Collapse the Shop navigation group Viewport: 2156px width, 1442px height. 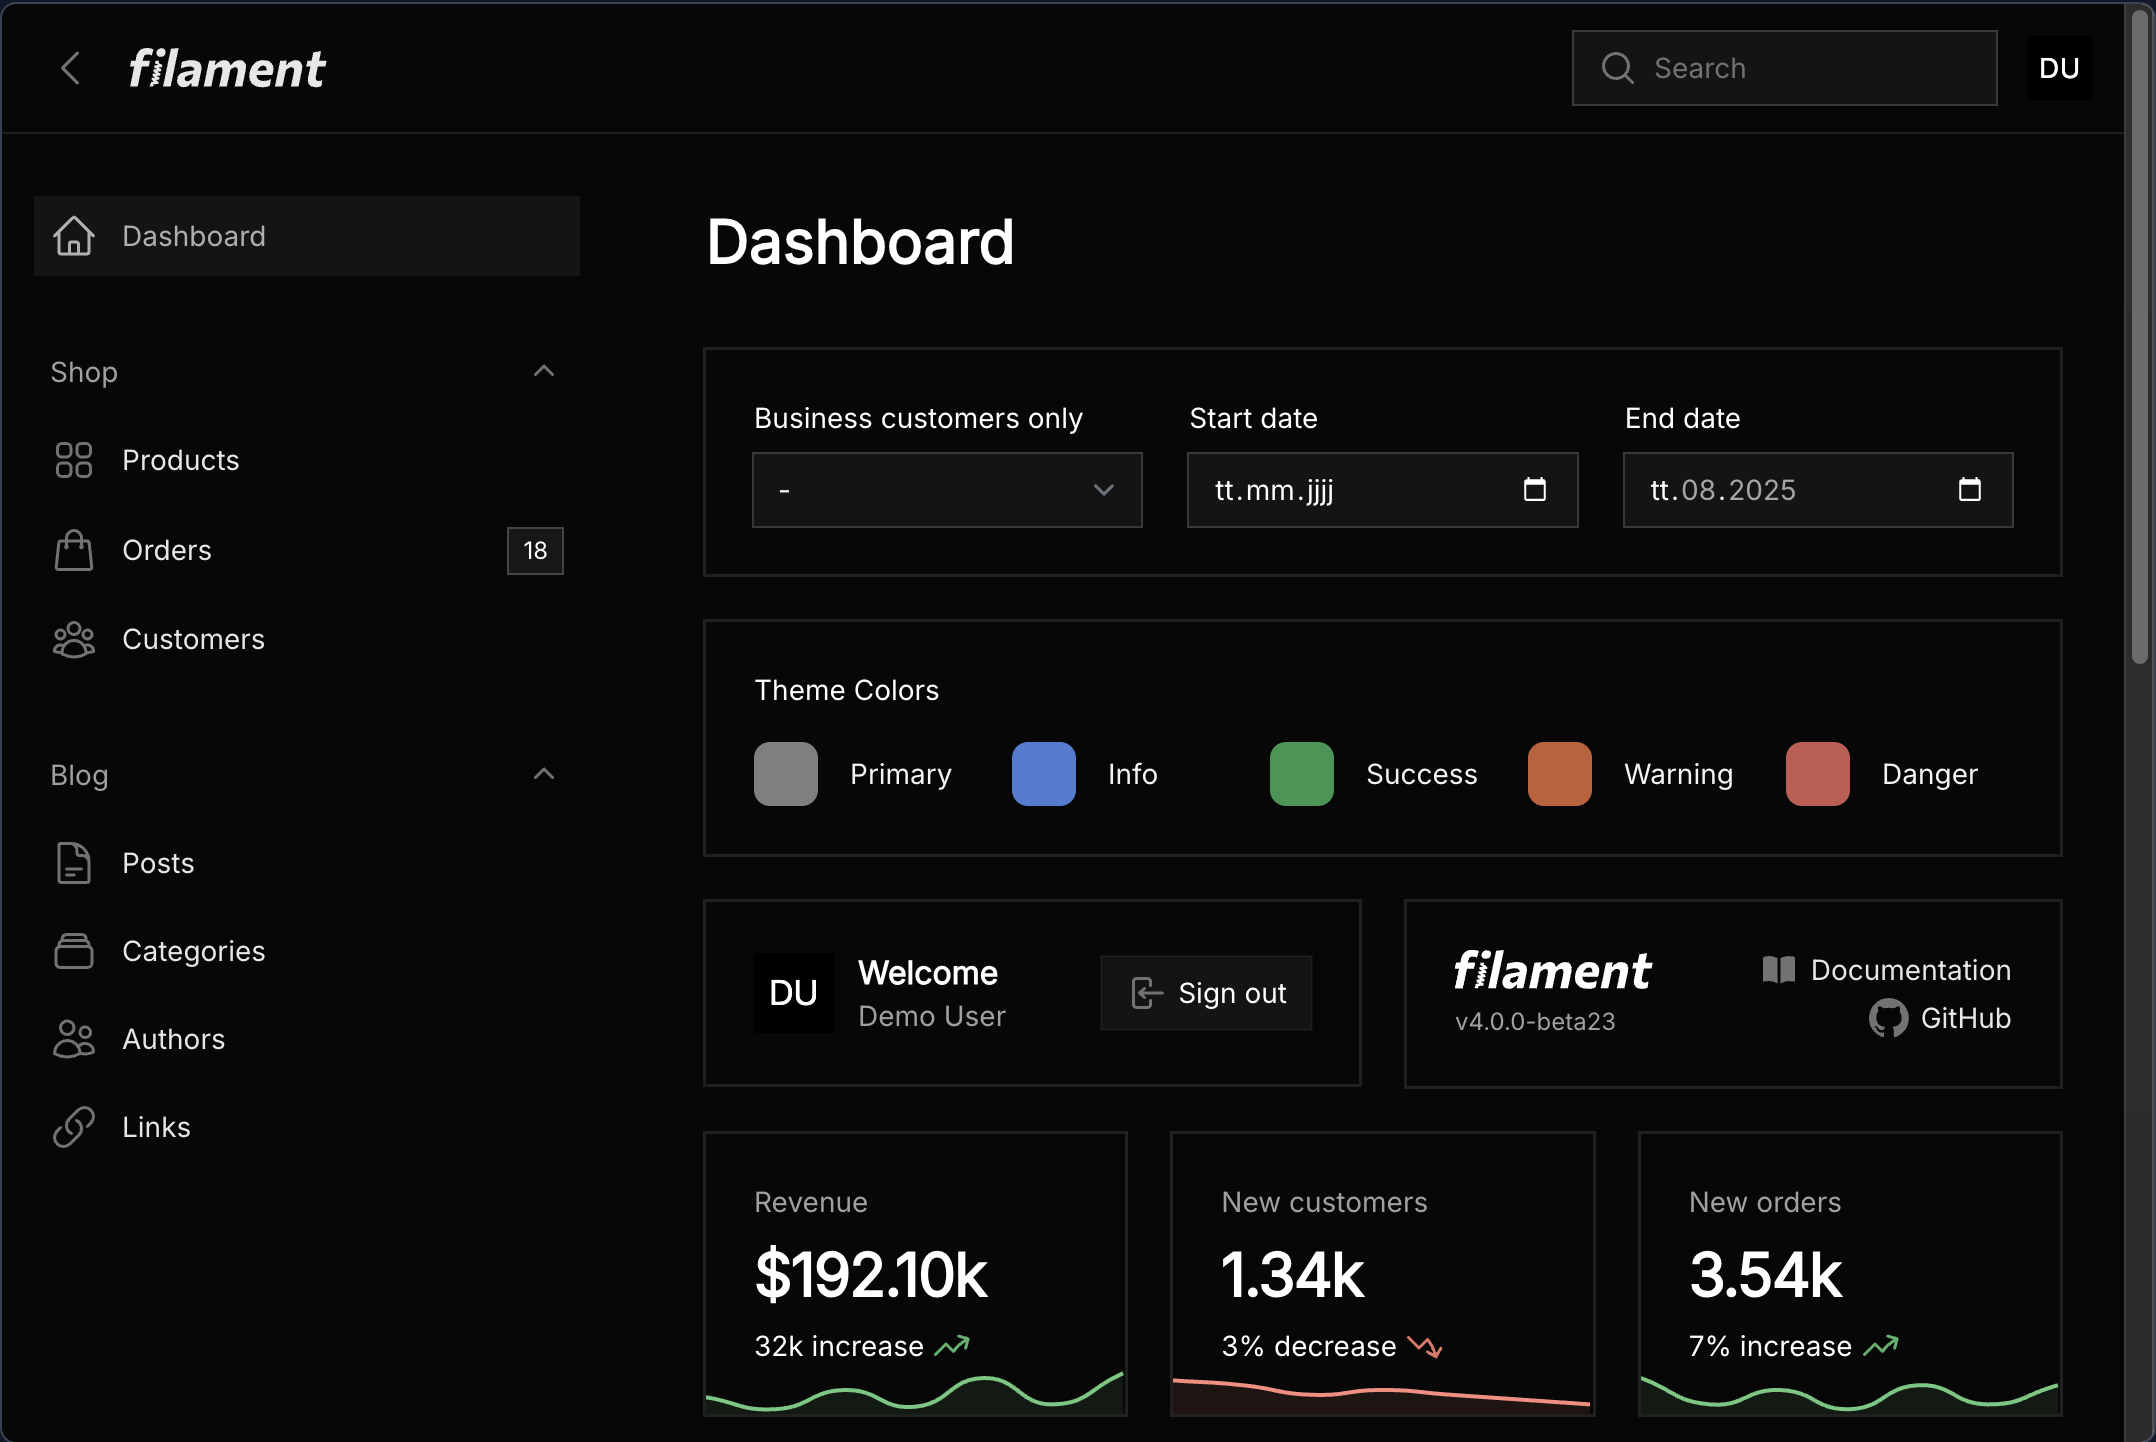pyautogui.click(x=543, y=371)
